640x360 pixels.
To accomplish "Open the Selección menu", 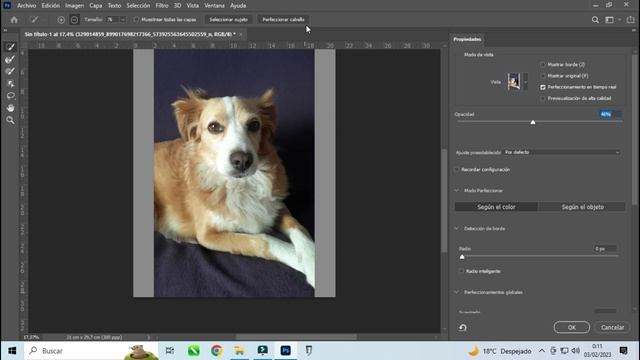I will tap(138, 6).
